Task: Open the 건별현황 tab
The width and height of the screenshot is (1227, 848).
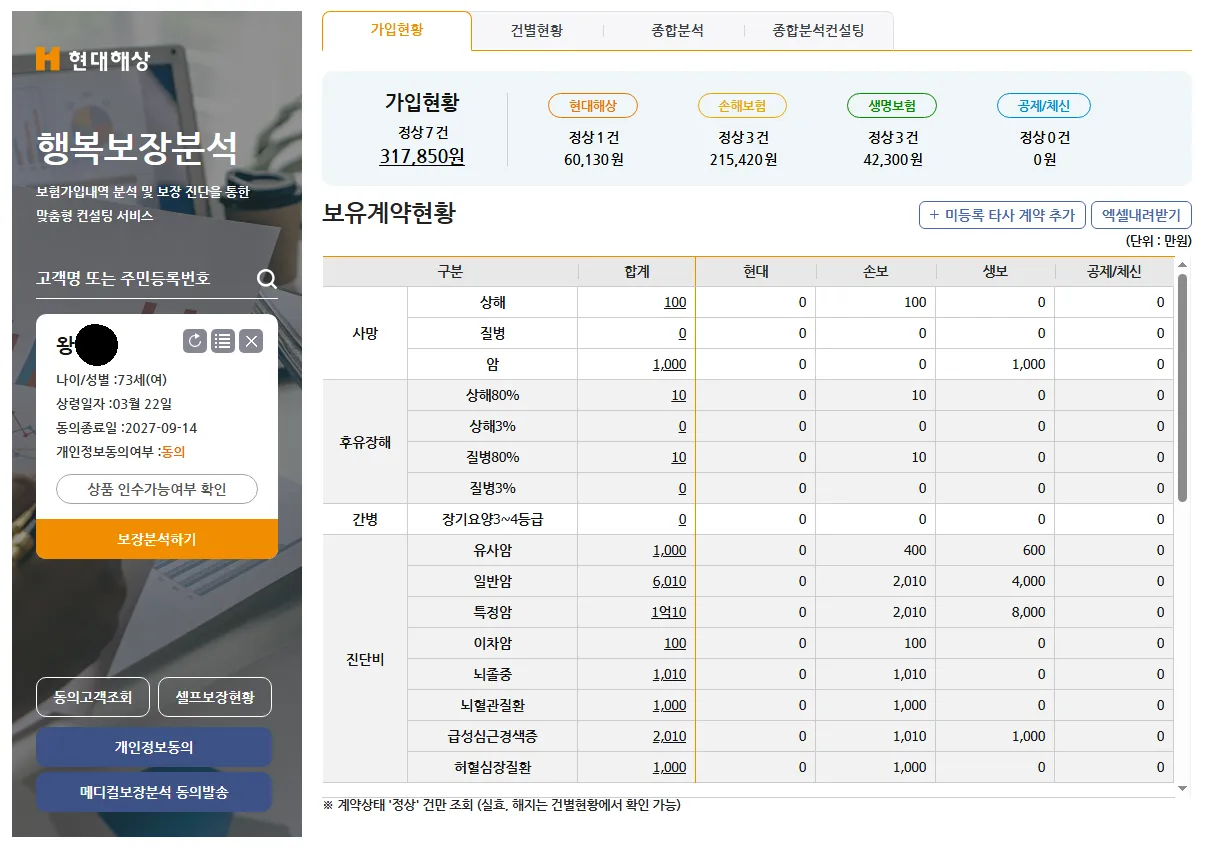Action: [537, 31]
